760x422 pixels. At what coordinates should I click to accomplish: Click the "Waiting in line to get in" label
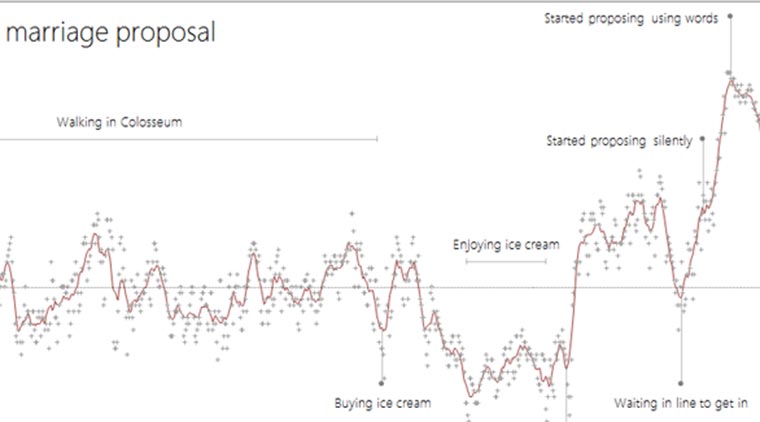[680, 404]
